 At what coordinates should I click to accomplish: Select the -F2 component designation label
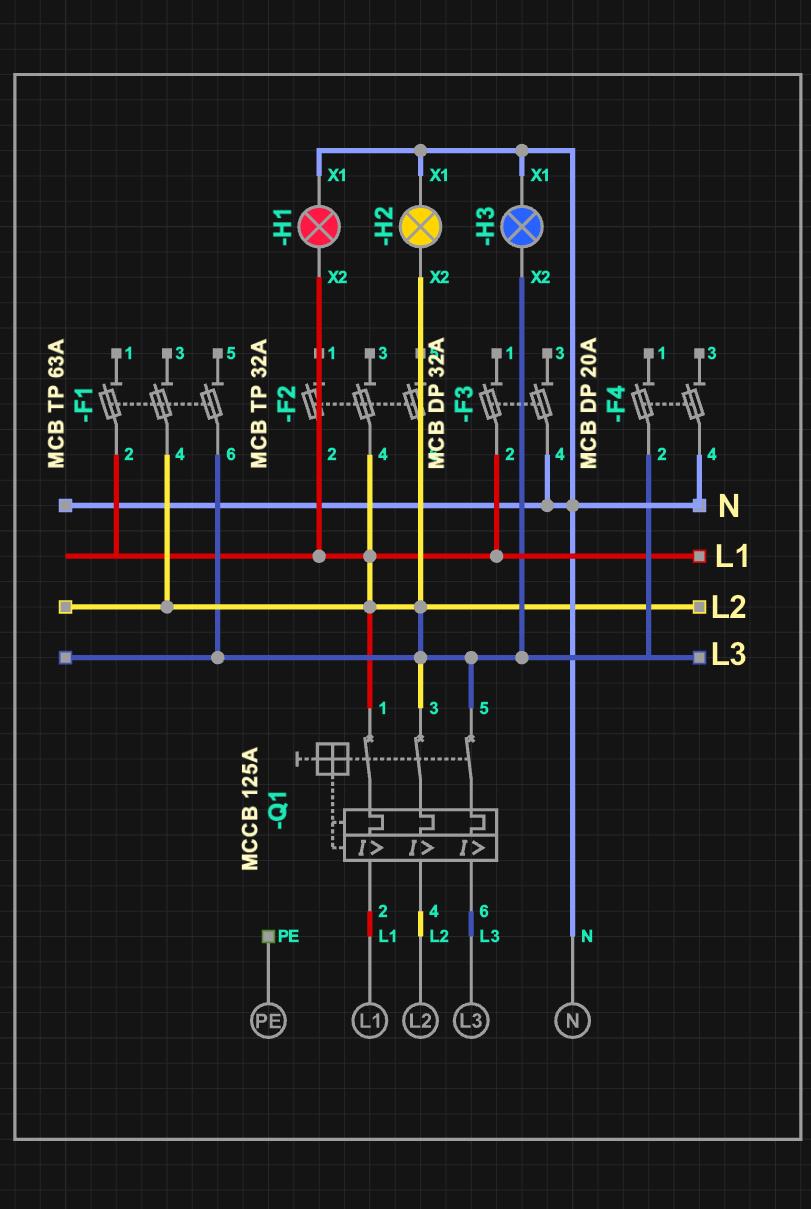(286, 403)
